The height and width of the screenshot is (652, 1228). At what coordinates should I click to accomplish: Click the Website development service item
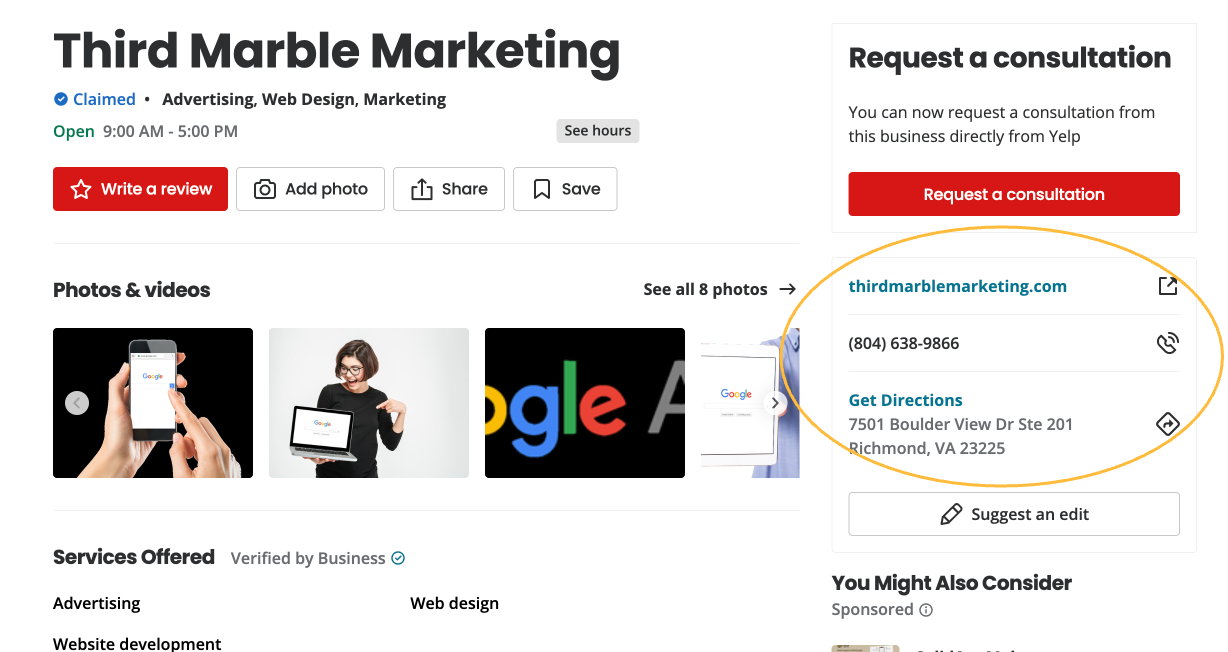tap(137, 643)
